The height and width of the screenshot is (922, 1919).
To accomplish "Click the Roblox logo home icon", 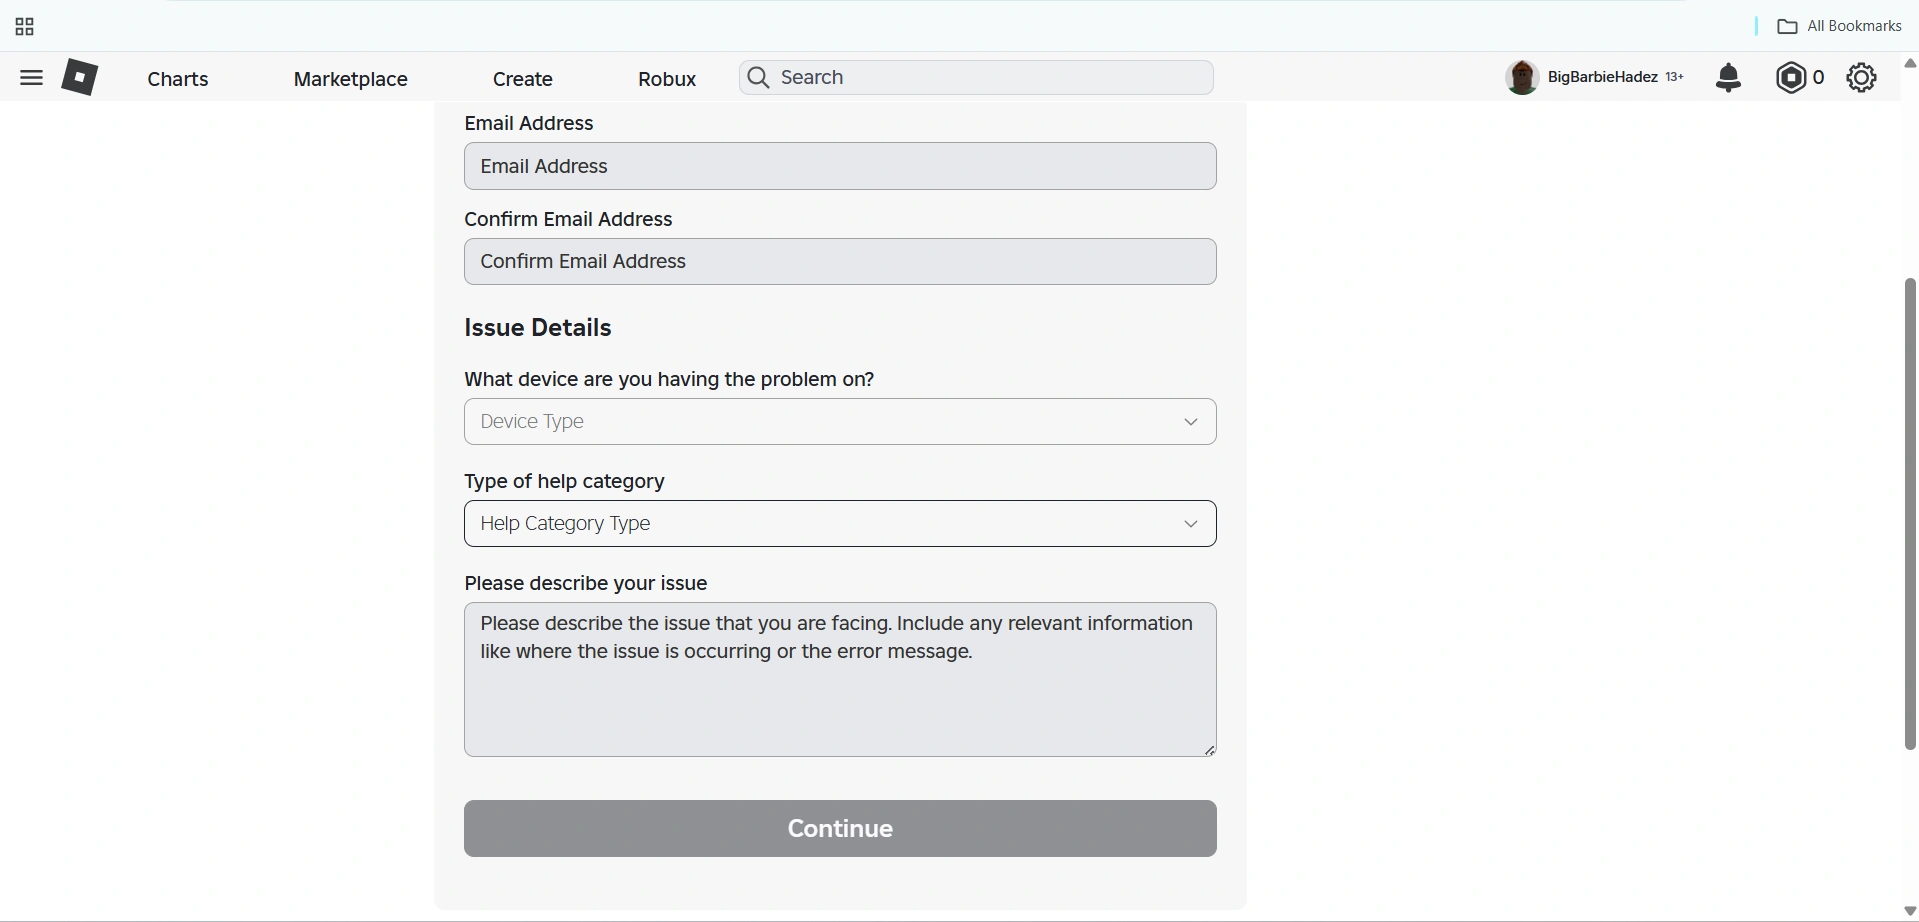I will coord(80,77).
